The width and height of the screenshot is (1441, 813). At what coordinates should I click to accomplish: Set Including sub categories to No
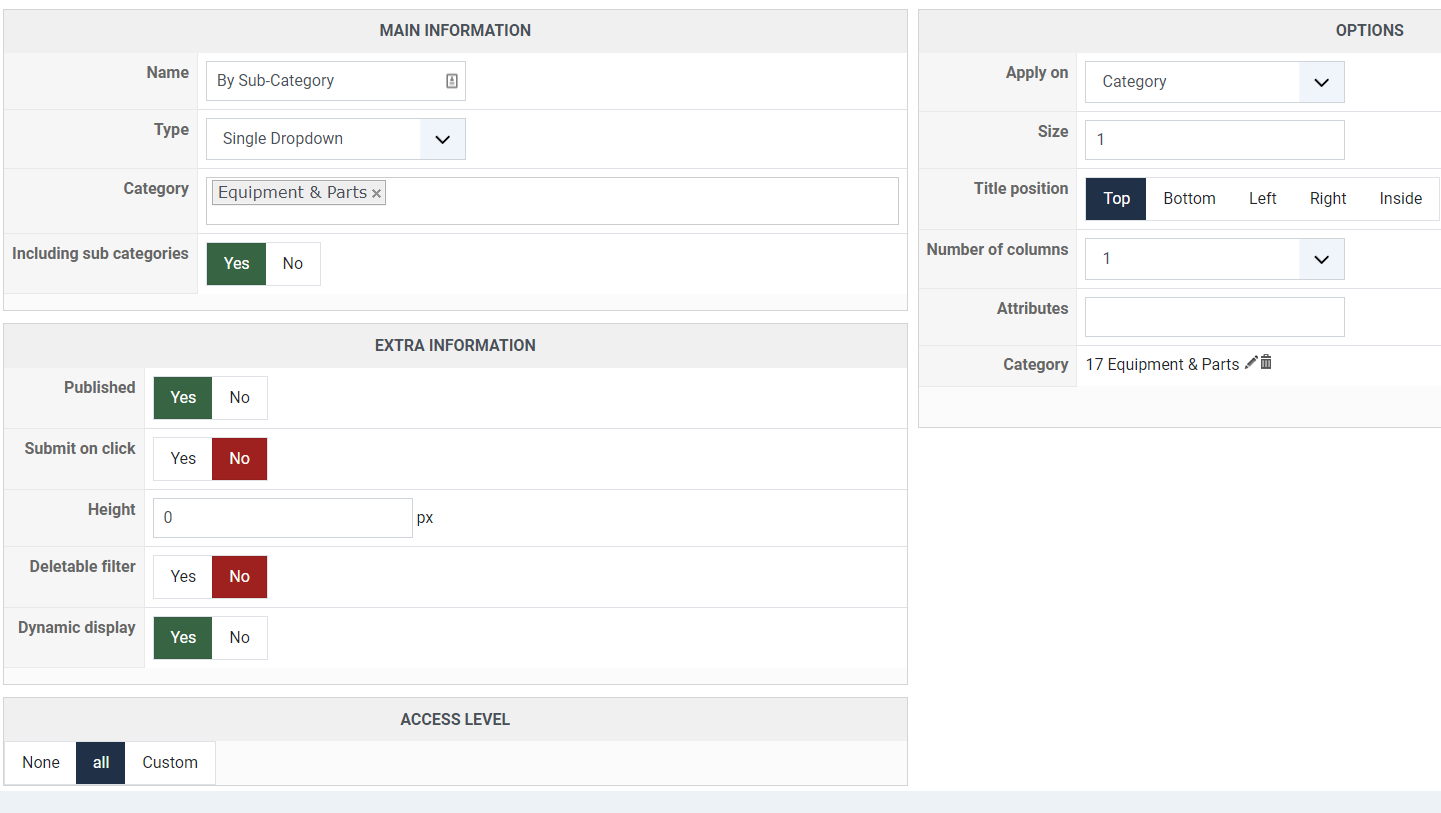(x=293, y=264)
